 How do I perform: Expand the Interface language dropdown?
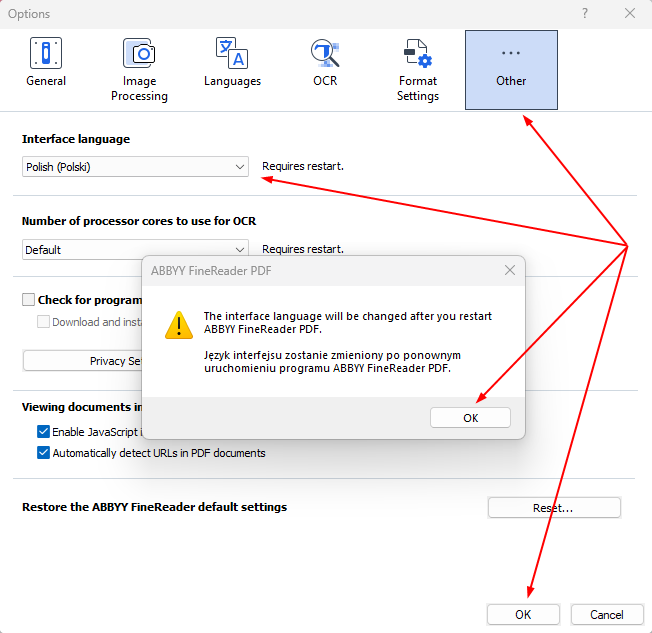135,167
